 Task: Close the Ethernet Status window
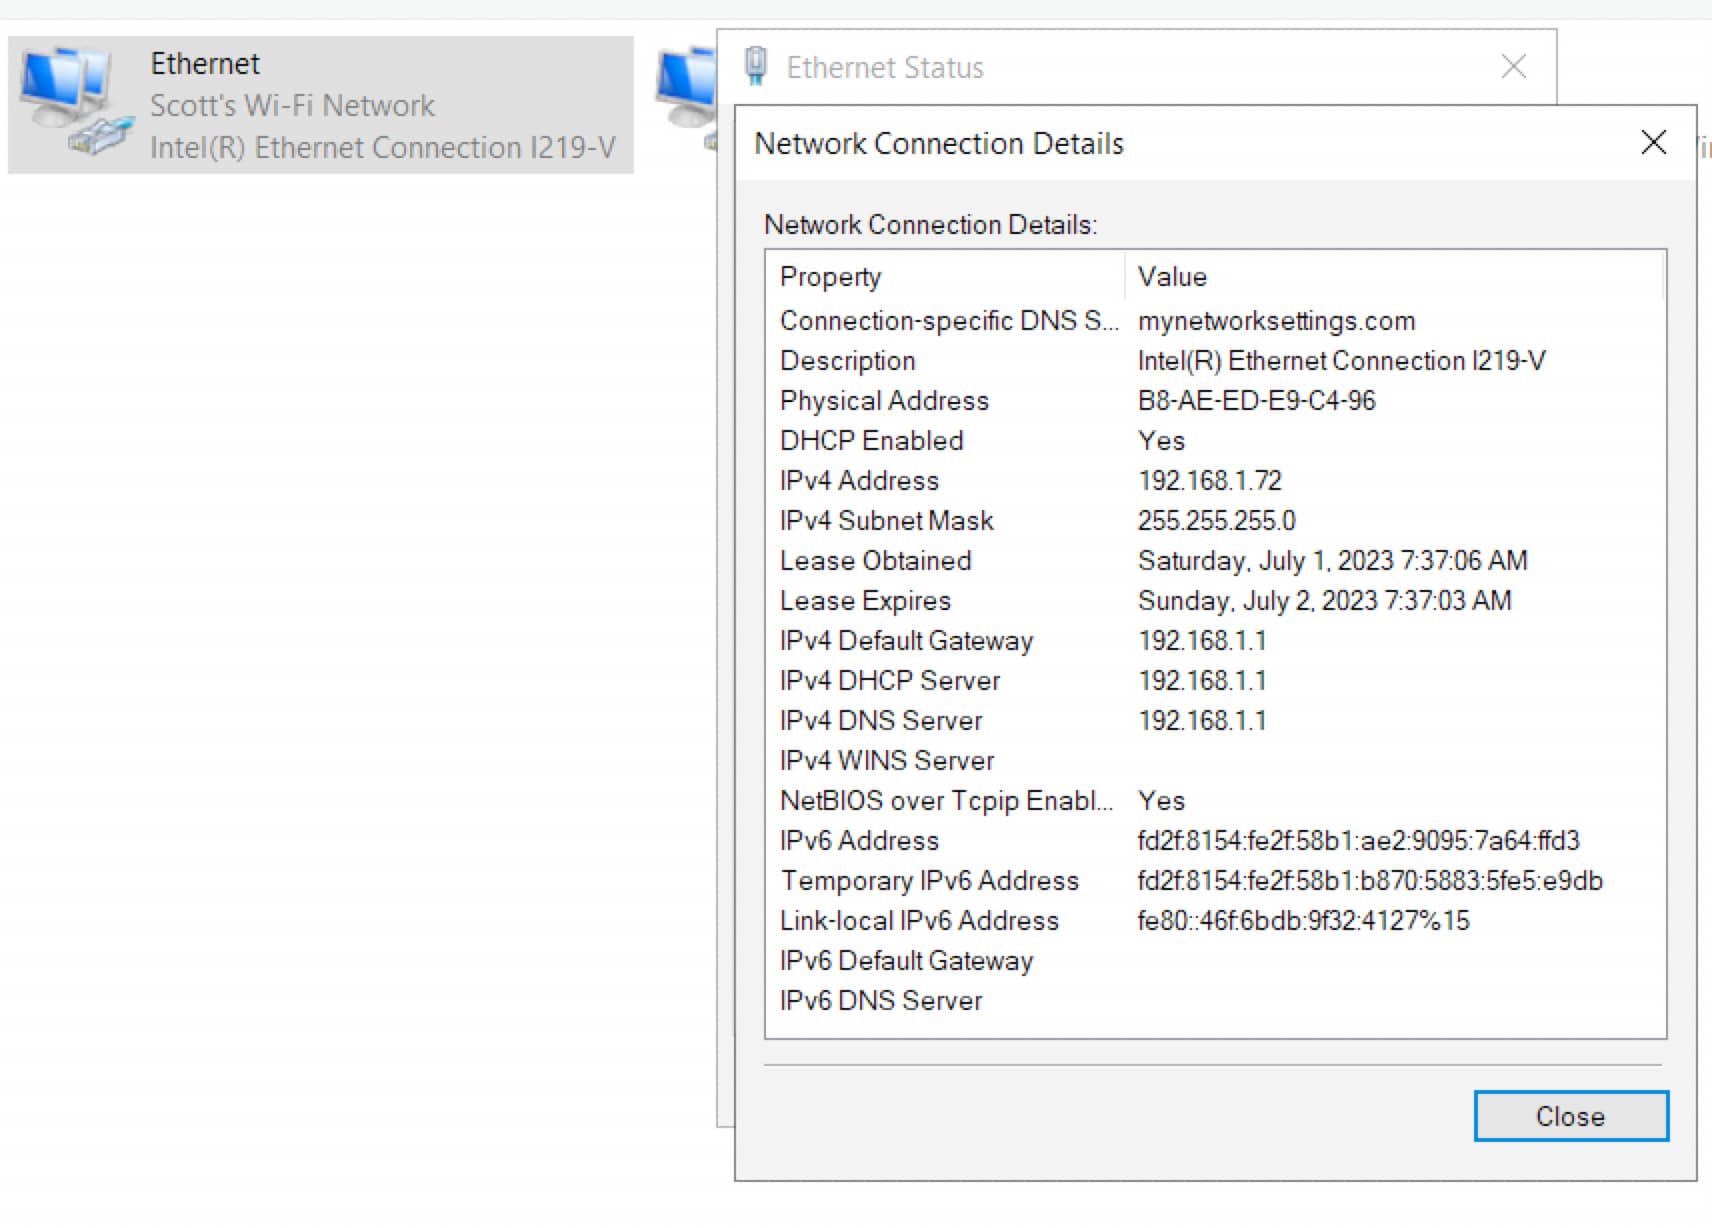click(x=1514, y=67)
